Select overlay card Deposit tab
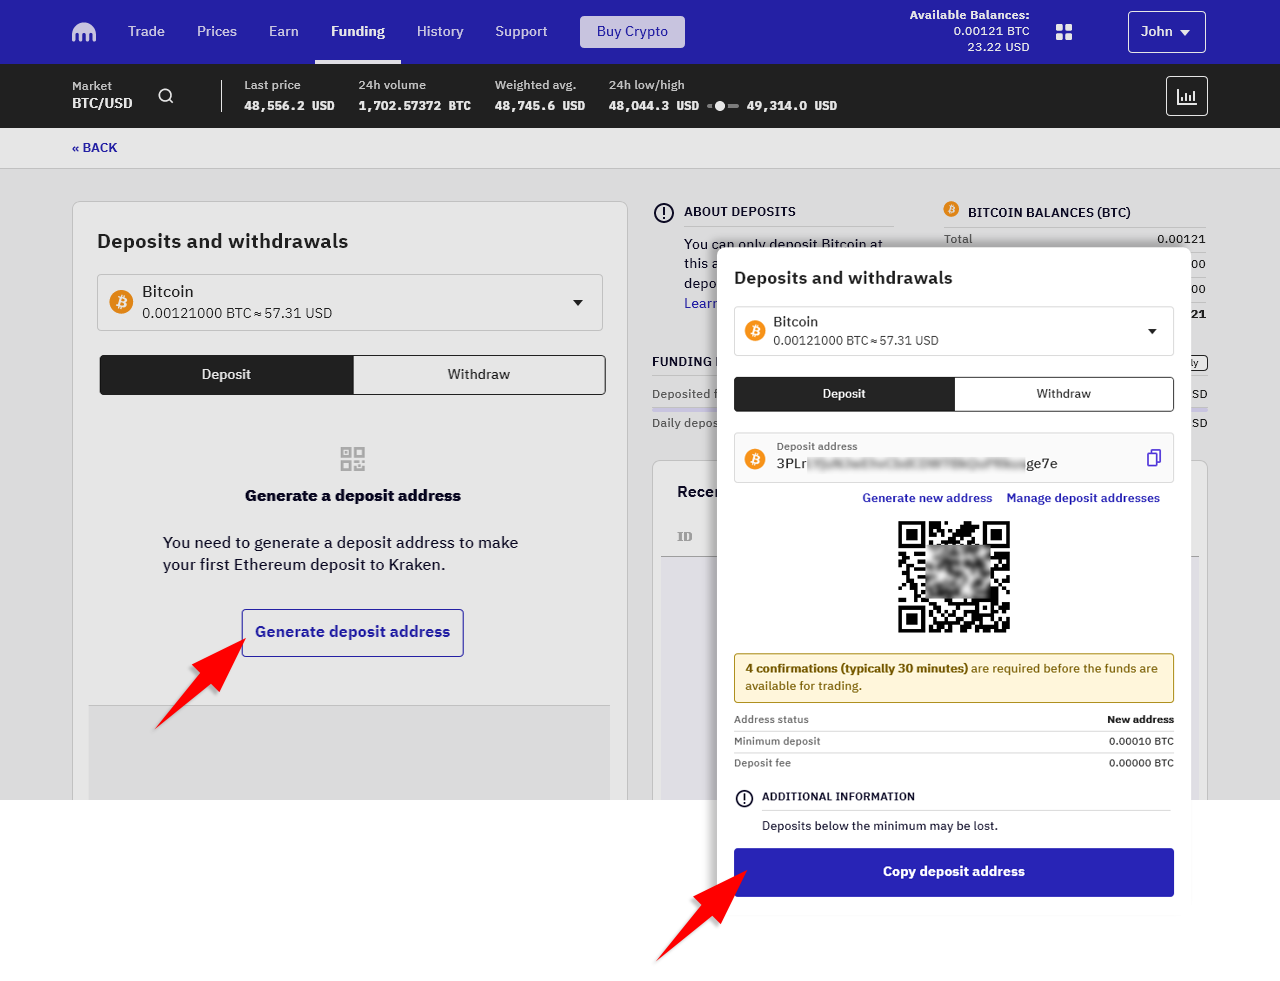Image resolution: width=1280 pixels, height=981 pixels. tap(844, 394)
